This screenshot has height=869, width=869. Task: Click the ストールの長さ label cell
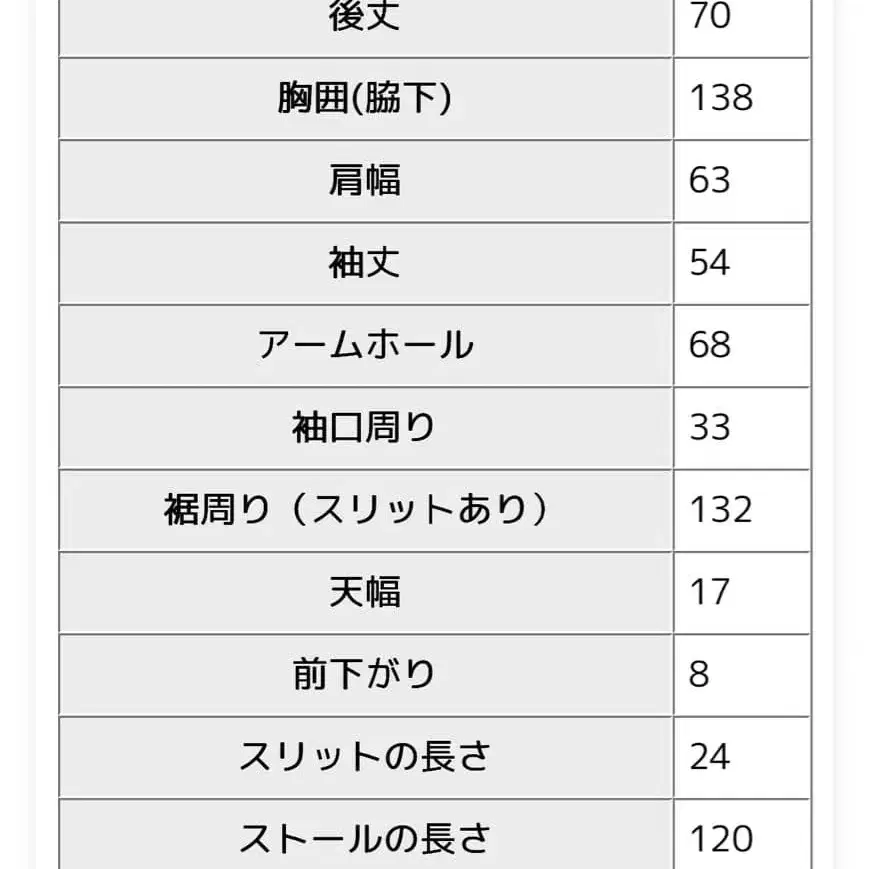(365, 838)
